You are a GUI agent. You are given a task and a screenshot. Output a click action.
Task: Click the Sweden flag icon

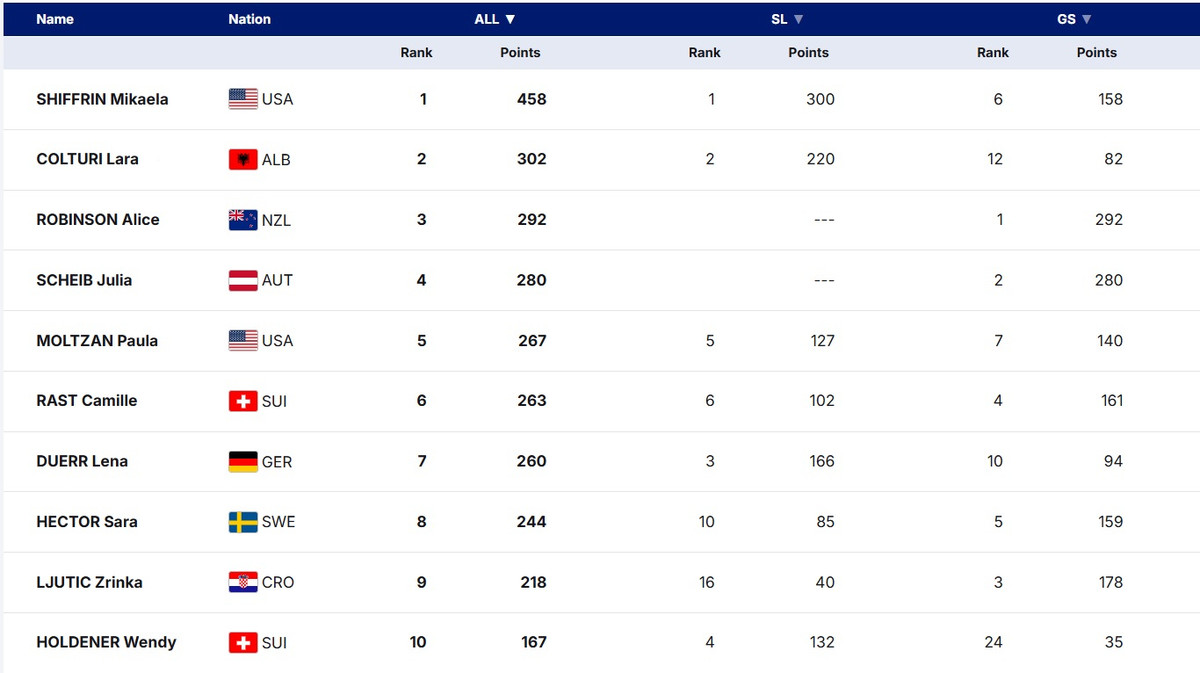click(243, 522)
